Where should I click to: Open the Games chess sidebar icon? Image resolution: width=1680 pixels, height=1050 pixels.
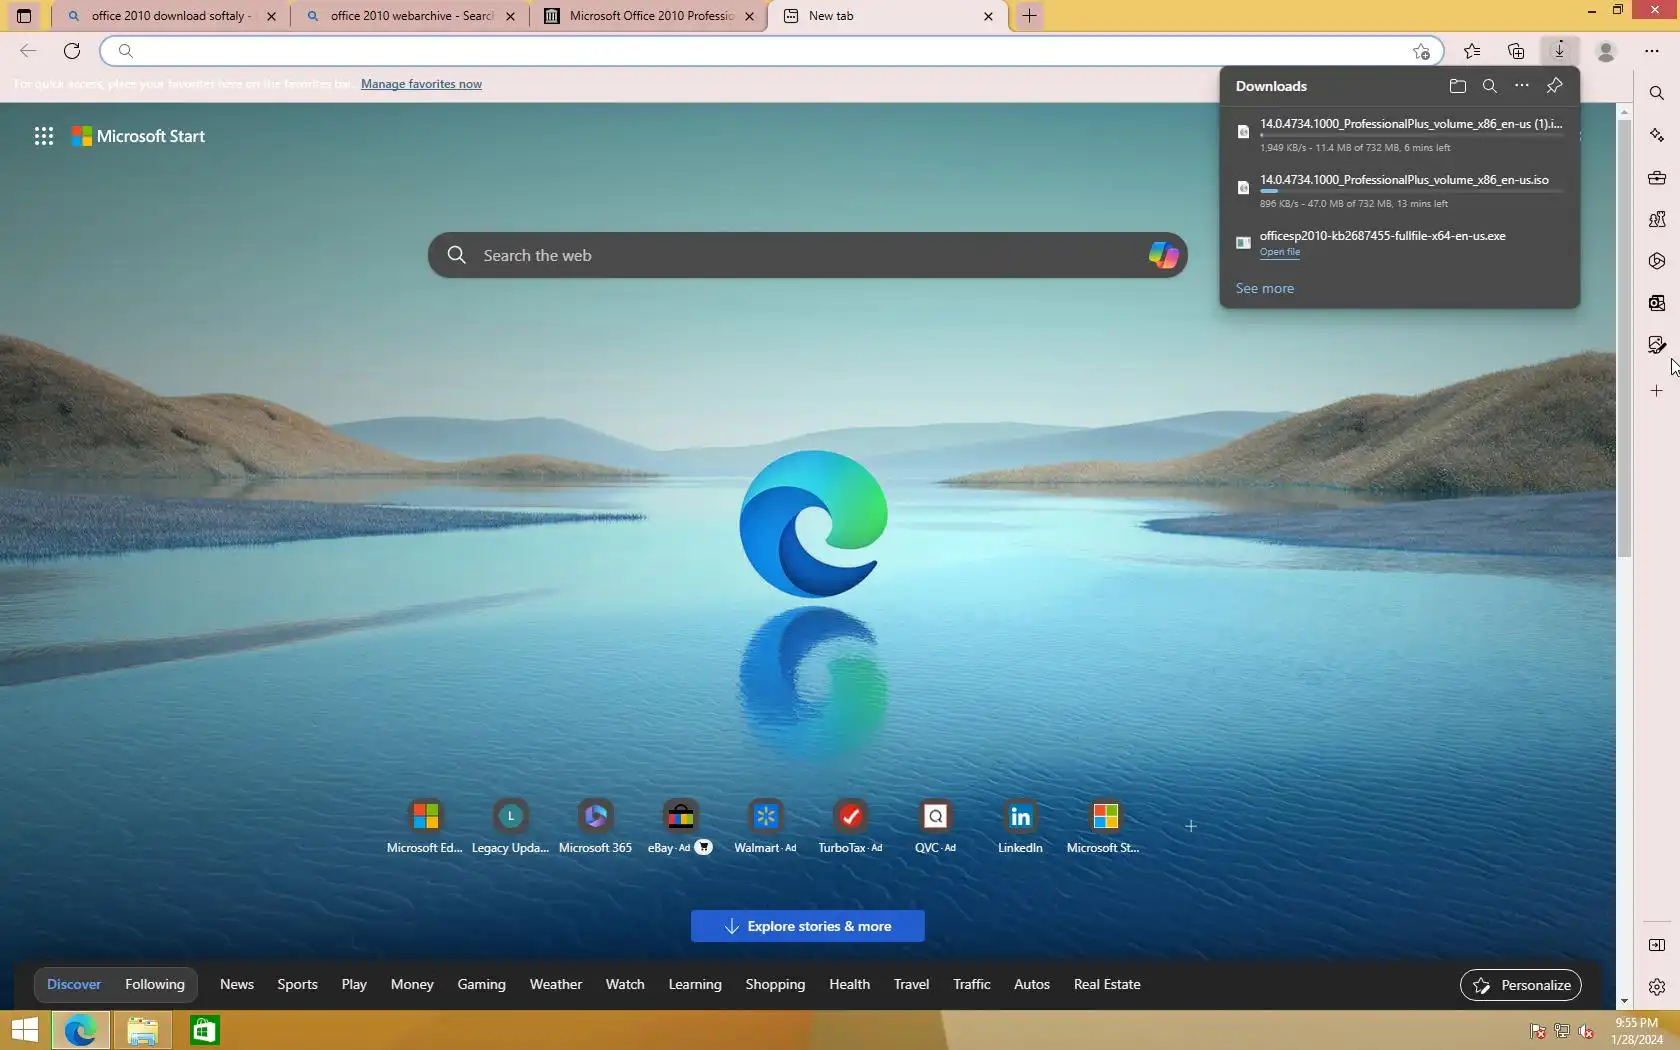(x=1657, y=219)
